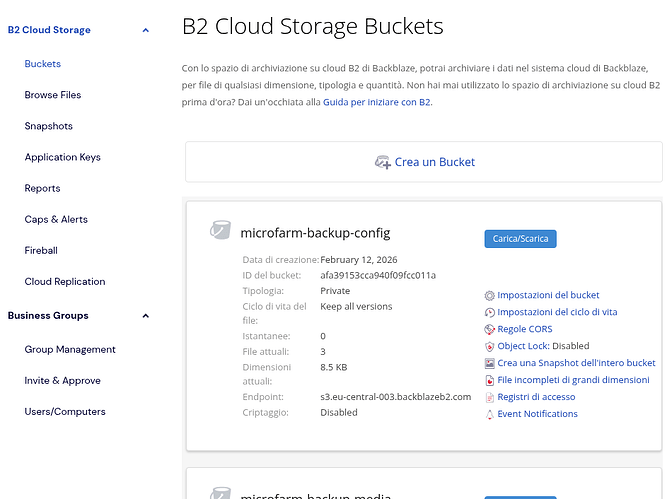Image resolution: width=667 pixels, height=499 pixels.
Task: Click the Registri di accesso document icon
Action: coord(490,397)
